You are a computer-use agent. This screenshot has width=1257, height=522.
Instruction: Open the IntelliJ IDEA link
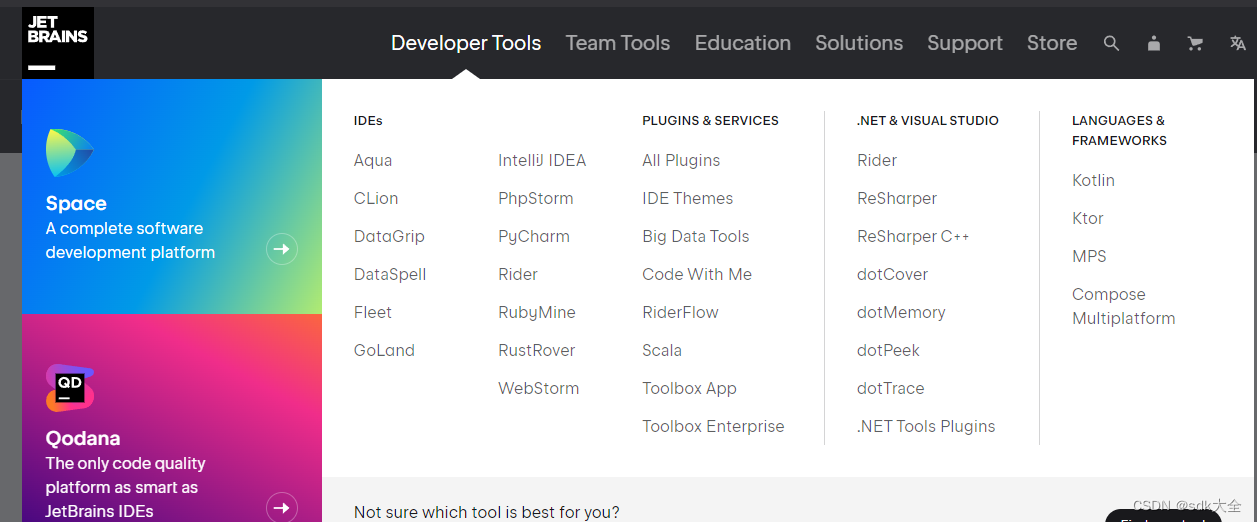(542, 160)
